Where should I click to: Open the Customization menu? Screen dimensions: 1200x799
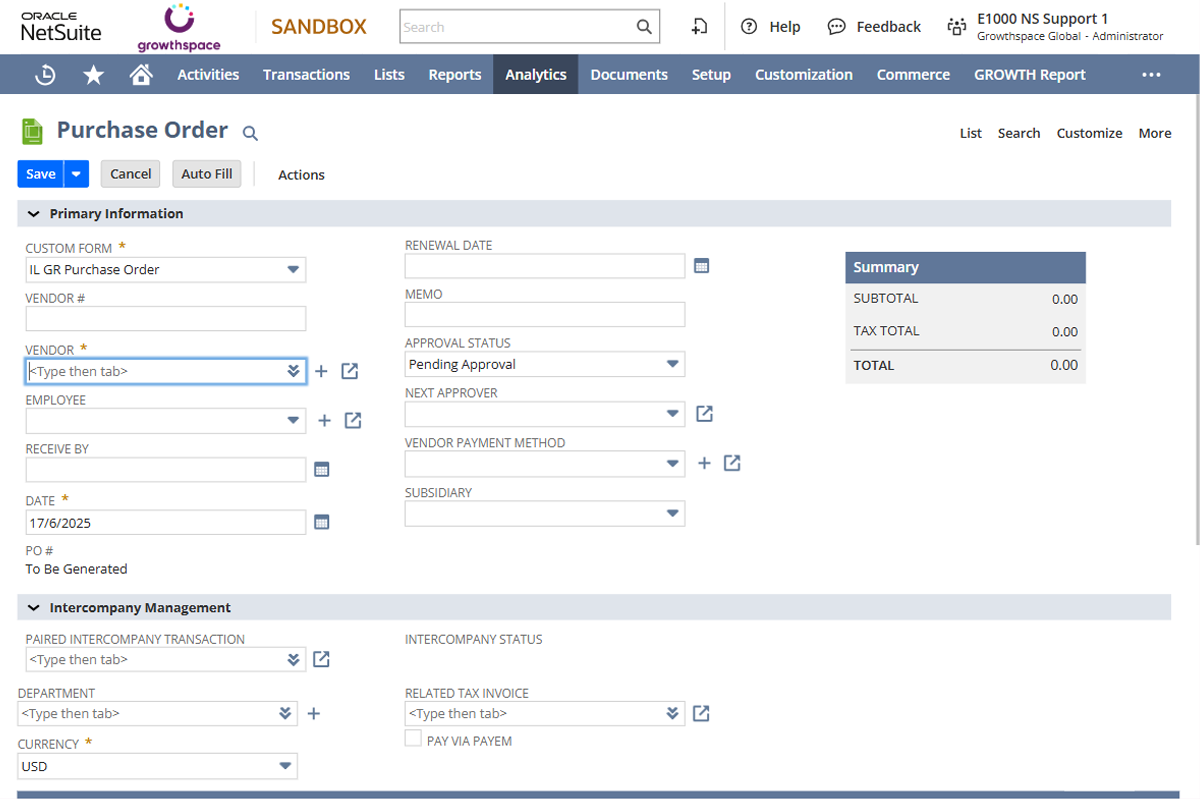pyautogui.click(x=804, y=75)
